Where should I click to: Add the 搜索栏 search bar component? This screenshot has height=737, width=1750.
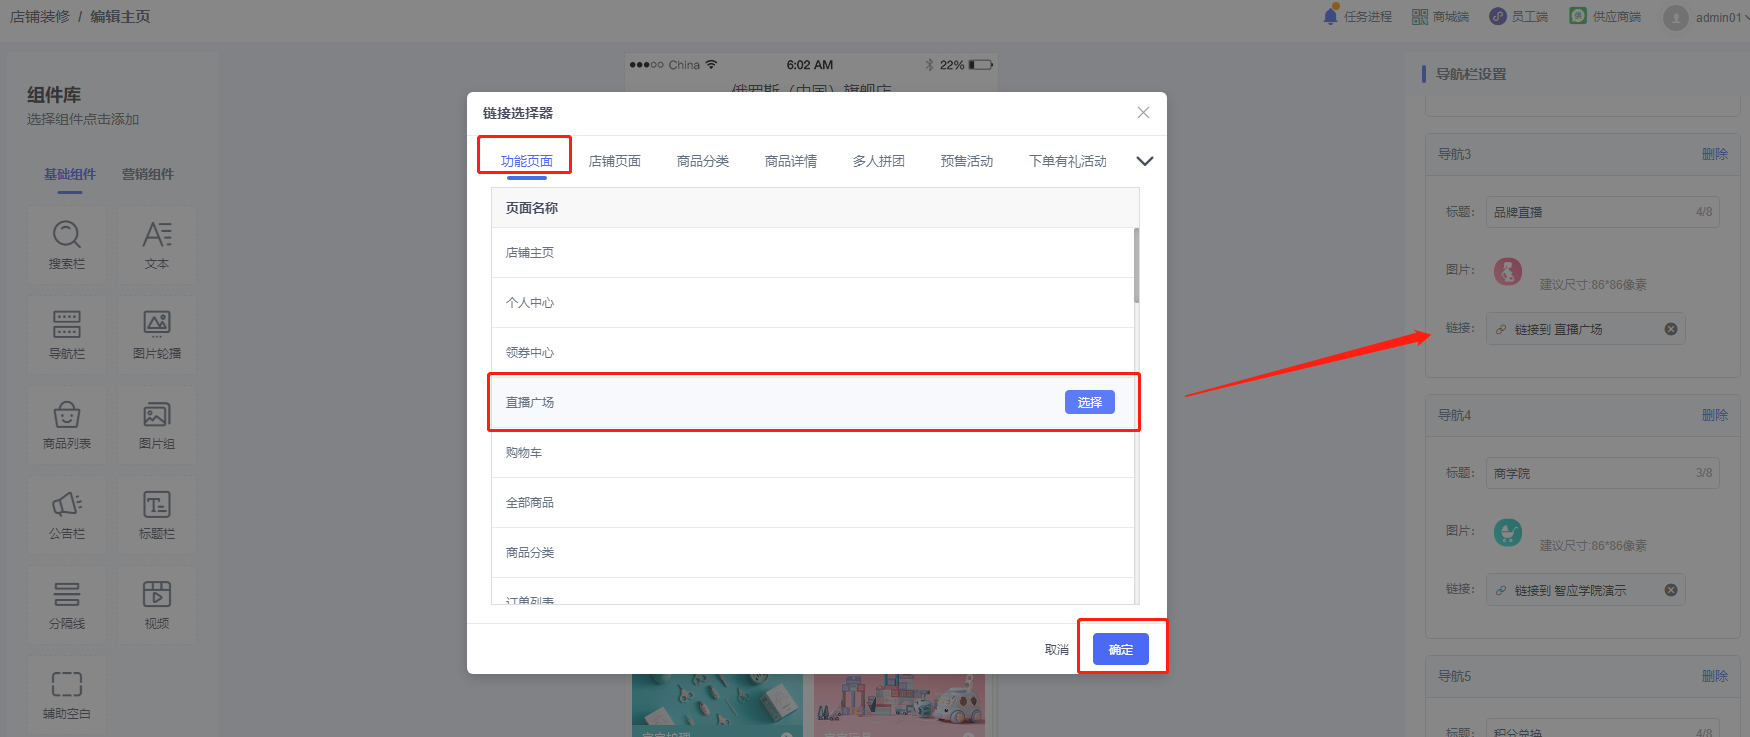[67, 245]
